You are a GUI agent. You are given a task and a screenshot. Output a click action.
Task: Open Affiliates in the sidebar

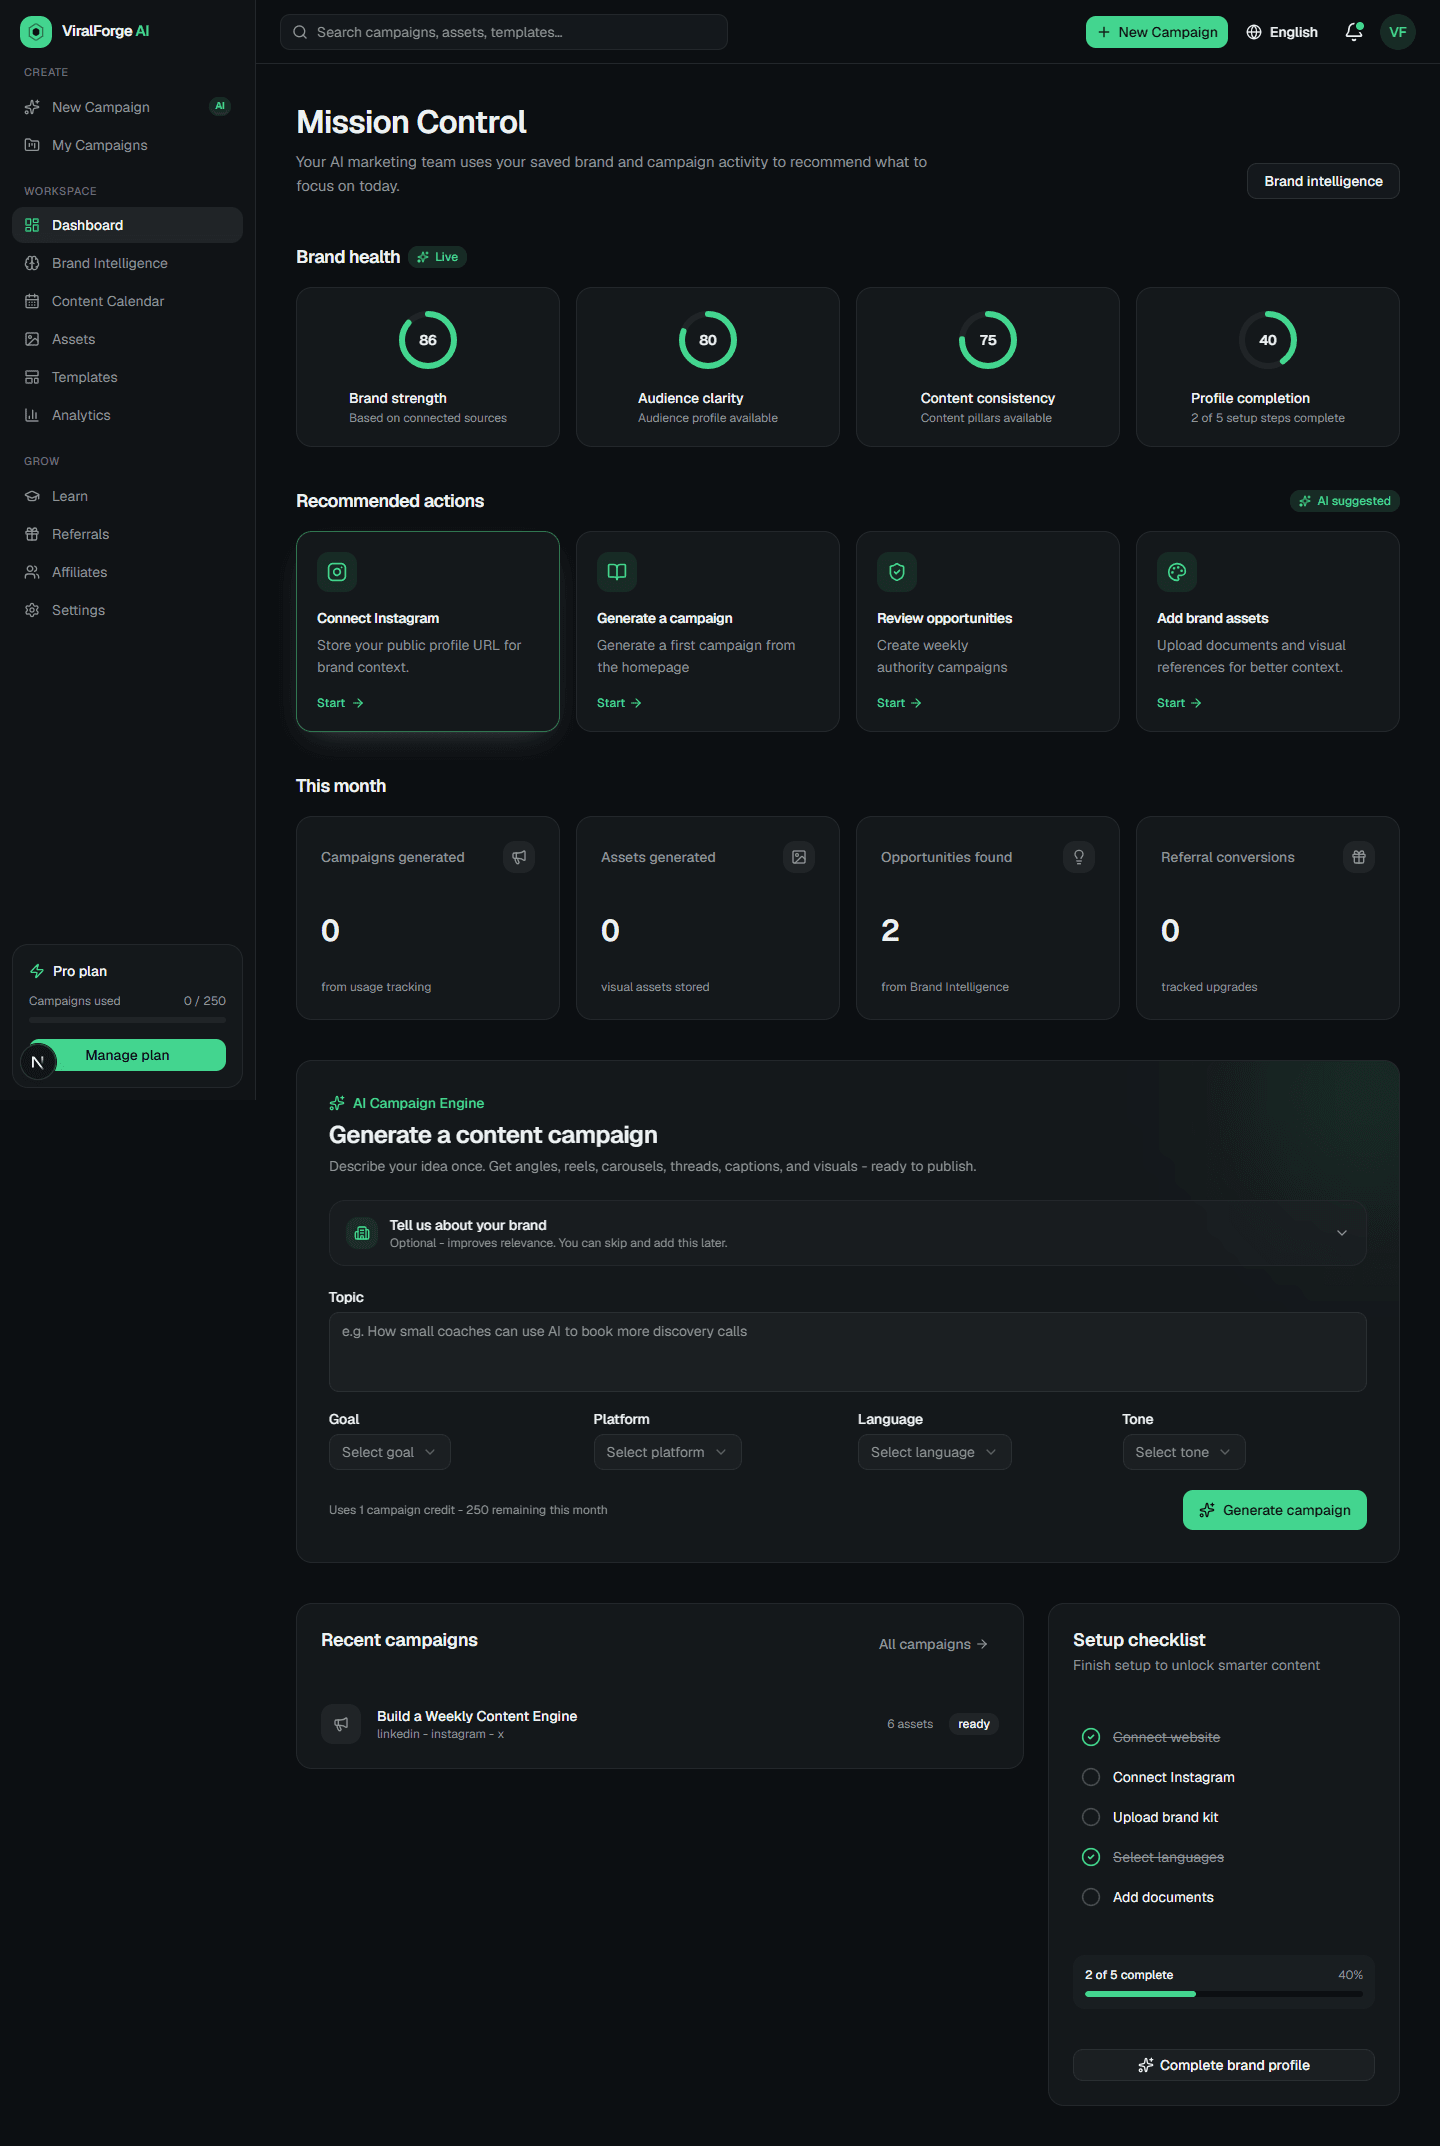click(127, 572)
